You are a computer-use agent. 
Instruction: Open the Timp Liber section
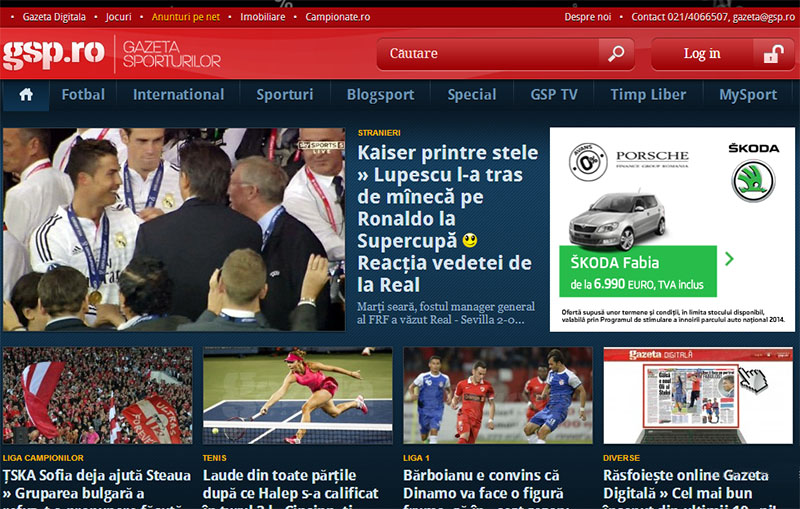point(648,95)
